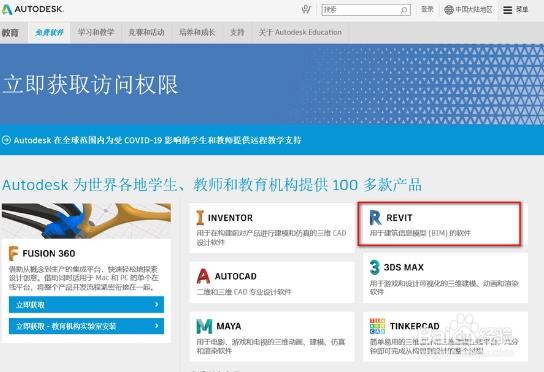
Task: Click the Revit R icon
Action: 375,218
